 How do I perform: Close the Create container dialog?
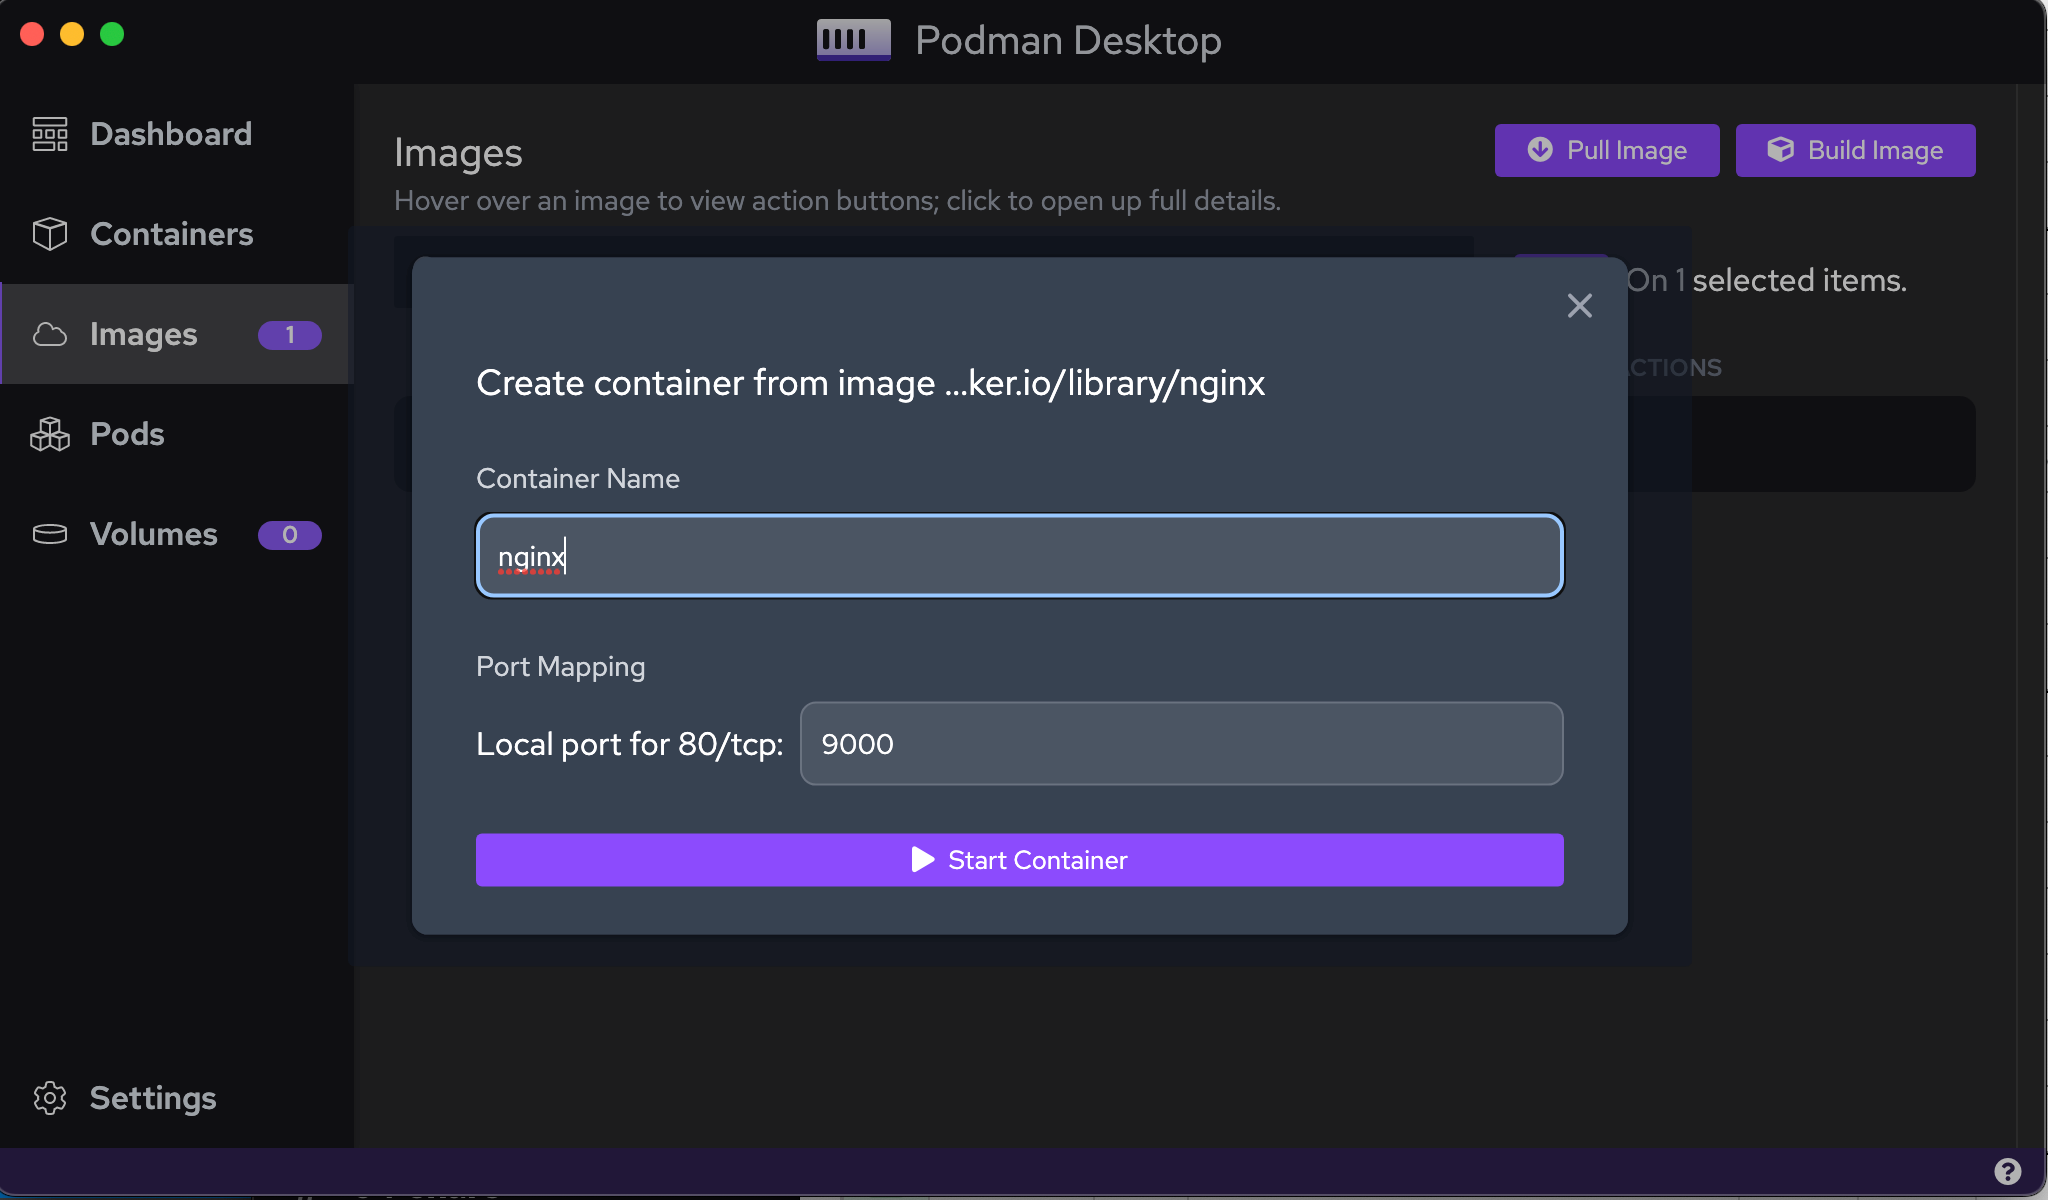pos(1579,306)
